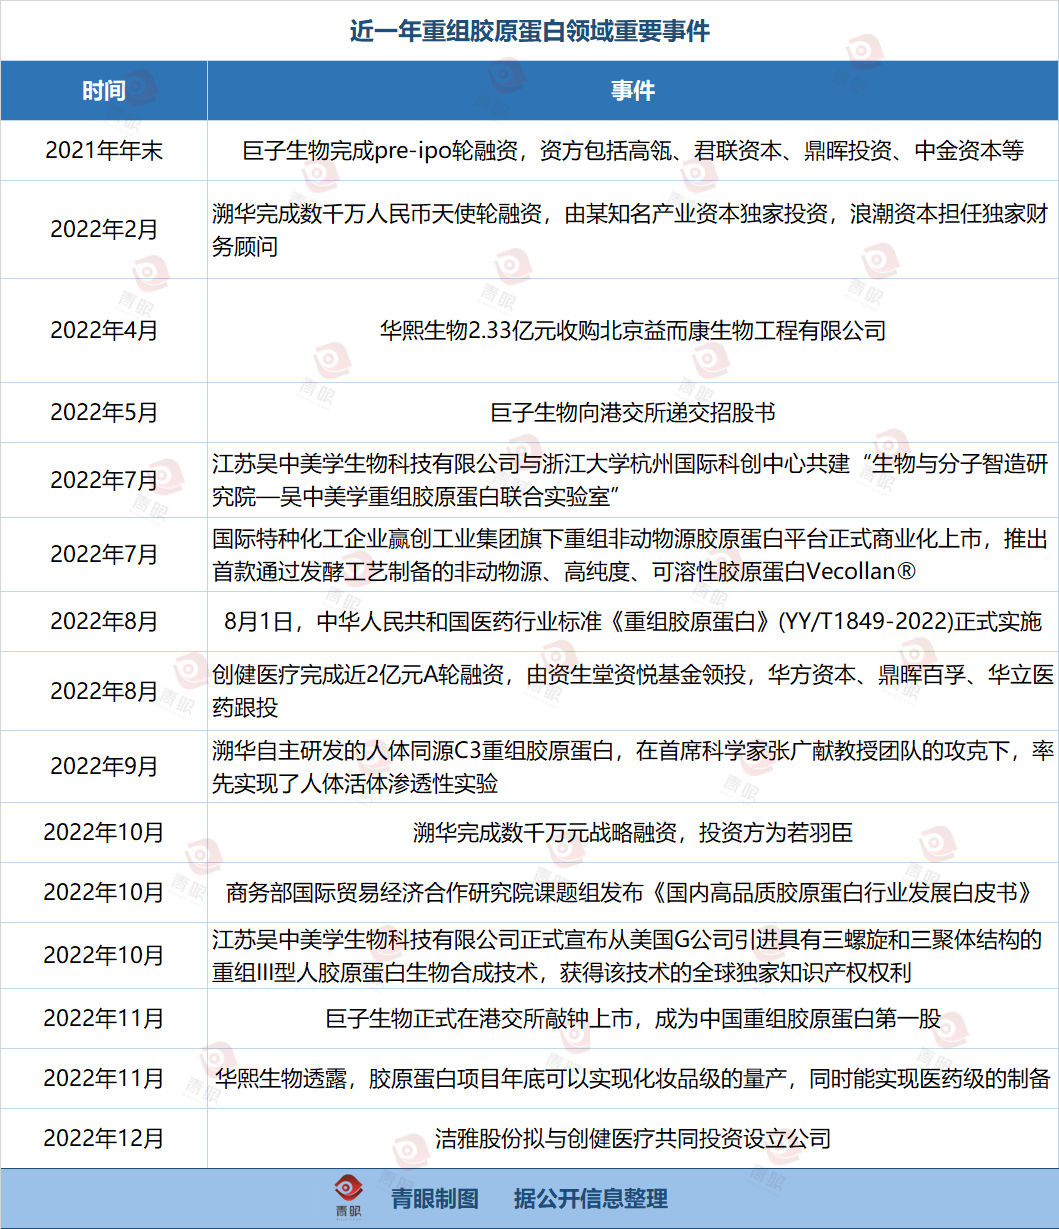Screen dimensions: 1059x1229
Task: Click the date cell 2022年5月
Action: (x=104, y=412)
